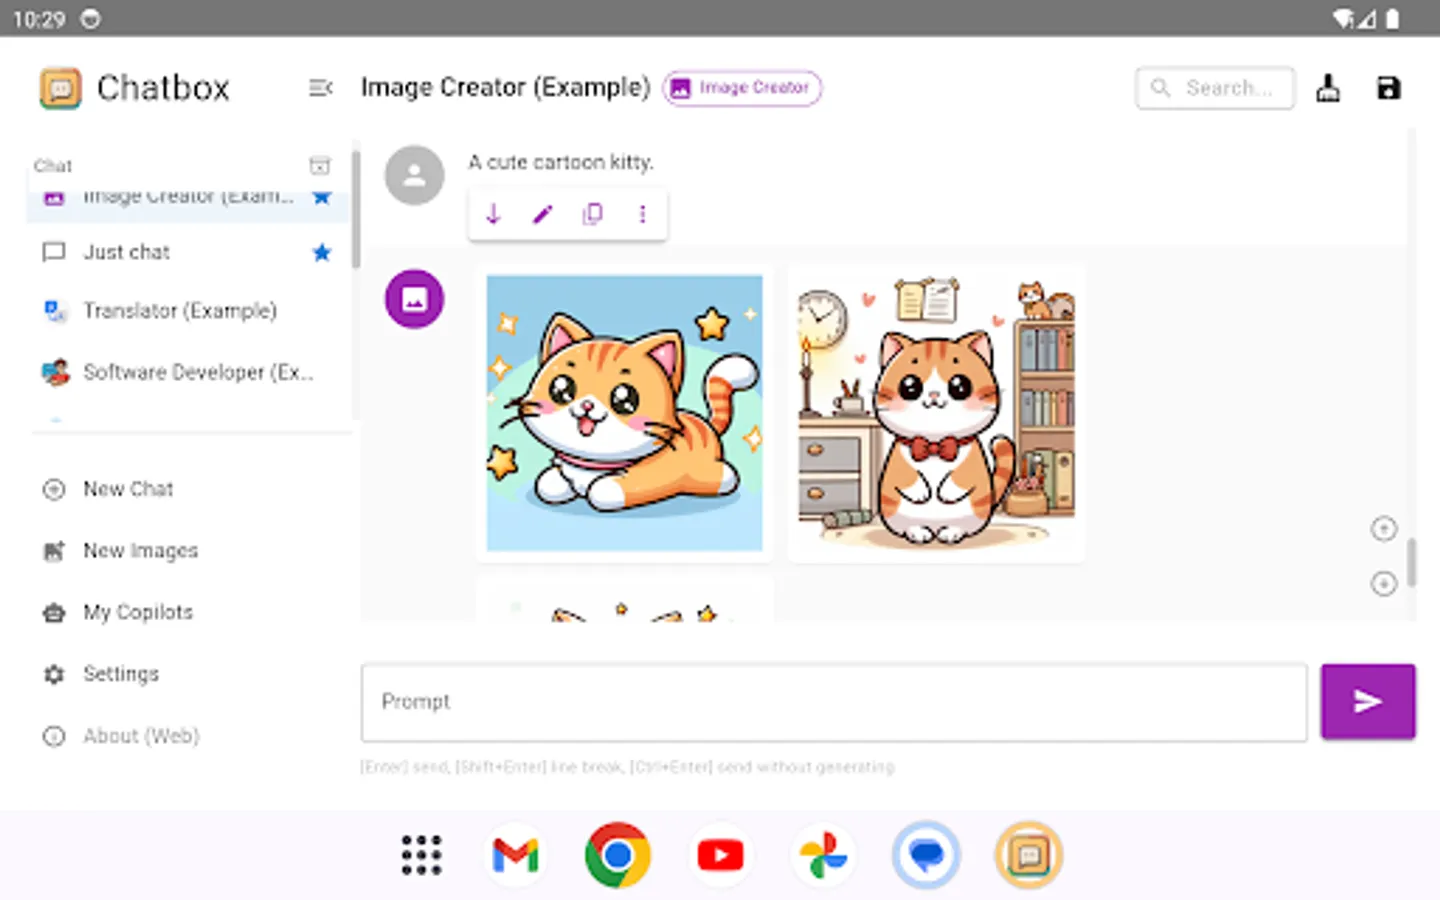Collapse the sidebar with the collapse icon
Screen dimensions: 1440x900
[x=320, y=88]
